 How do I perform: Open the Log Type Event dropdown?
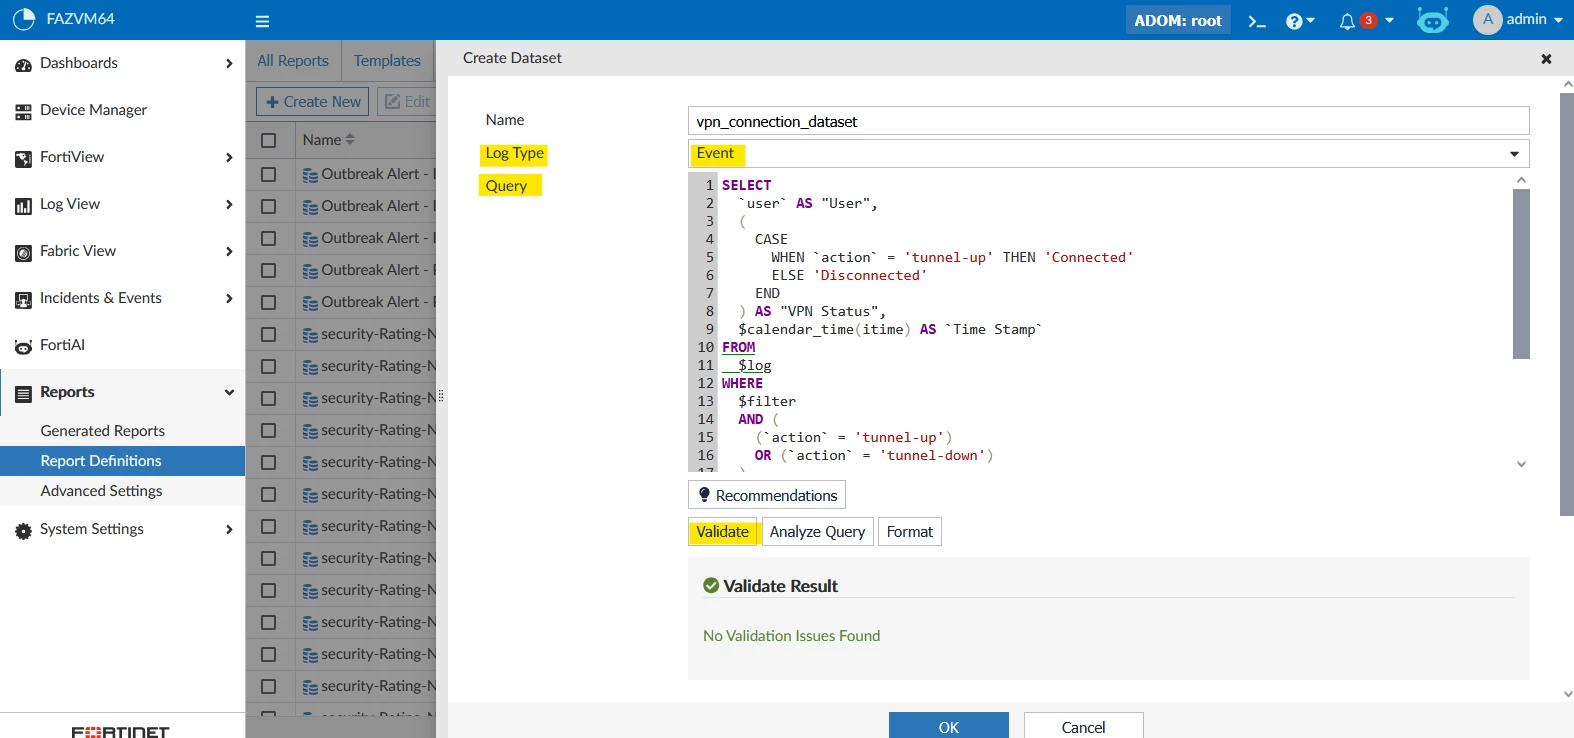(x=1109, y=154)
